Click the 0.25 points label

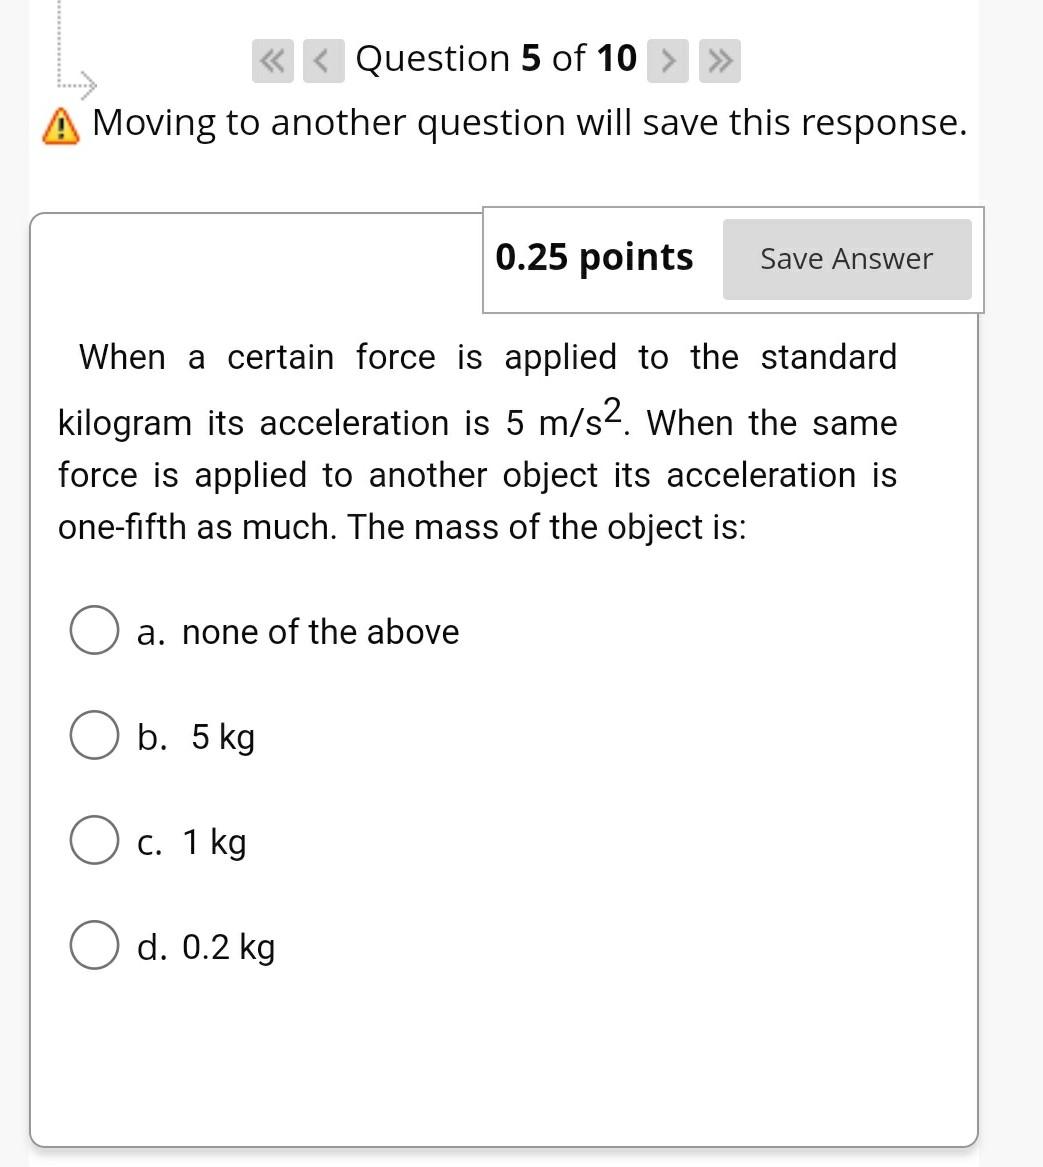[594, 258]
